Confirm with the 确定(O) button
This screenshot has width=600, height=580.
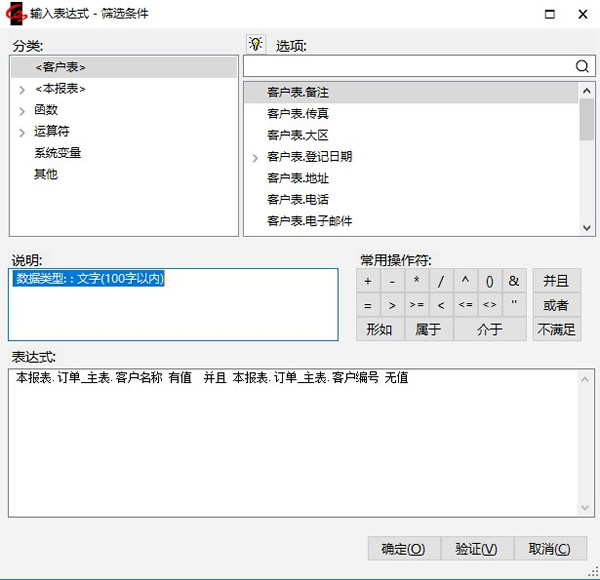point(404,548)
